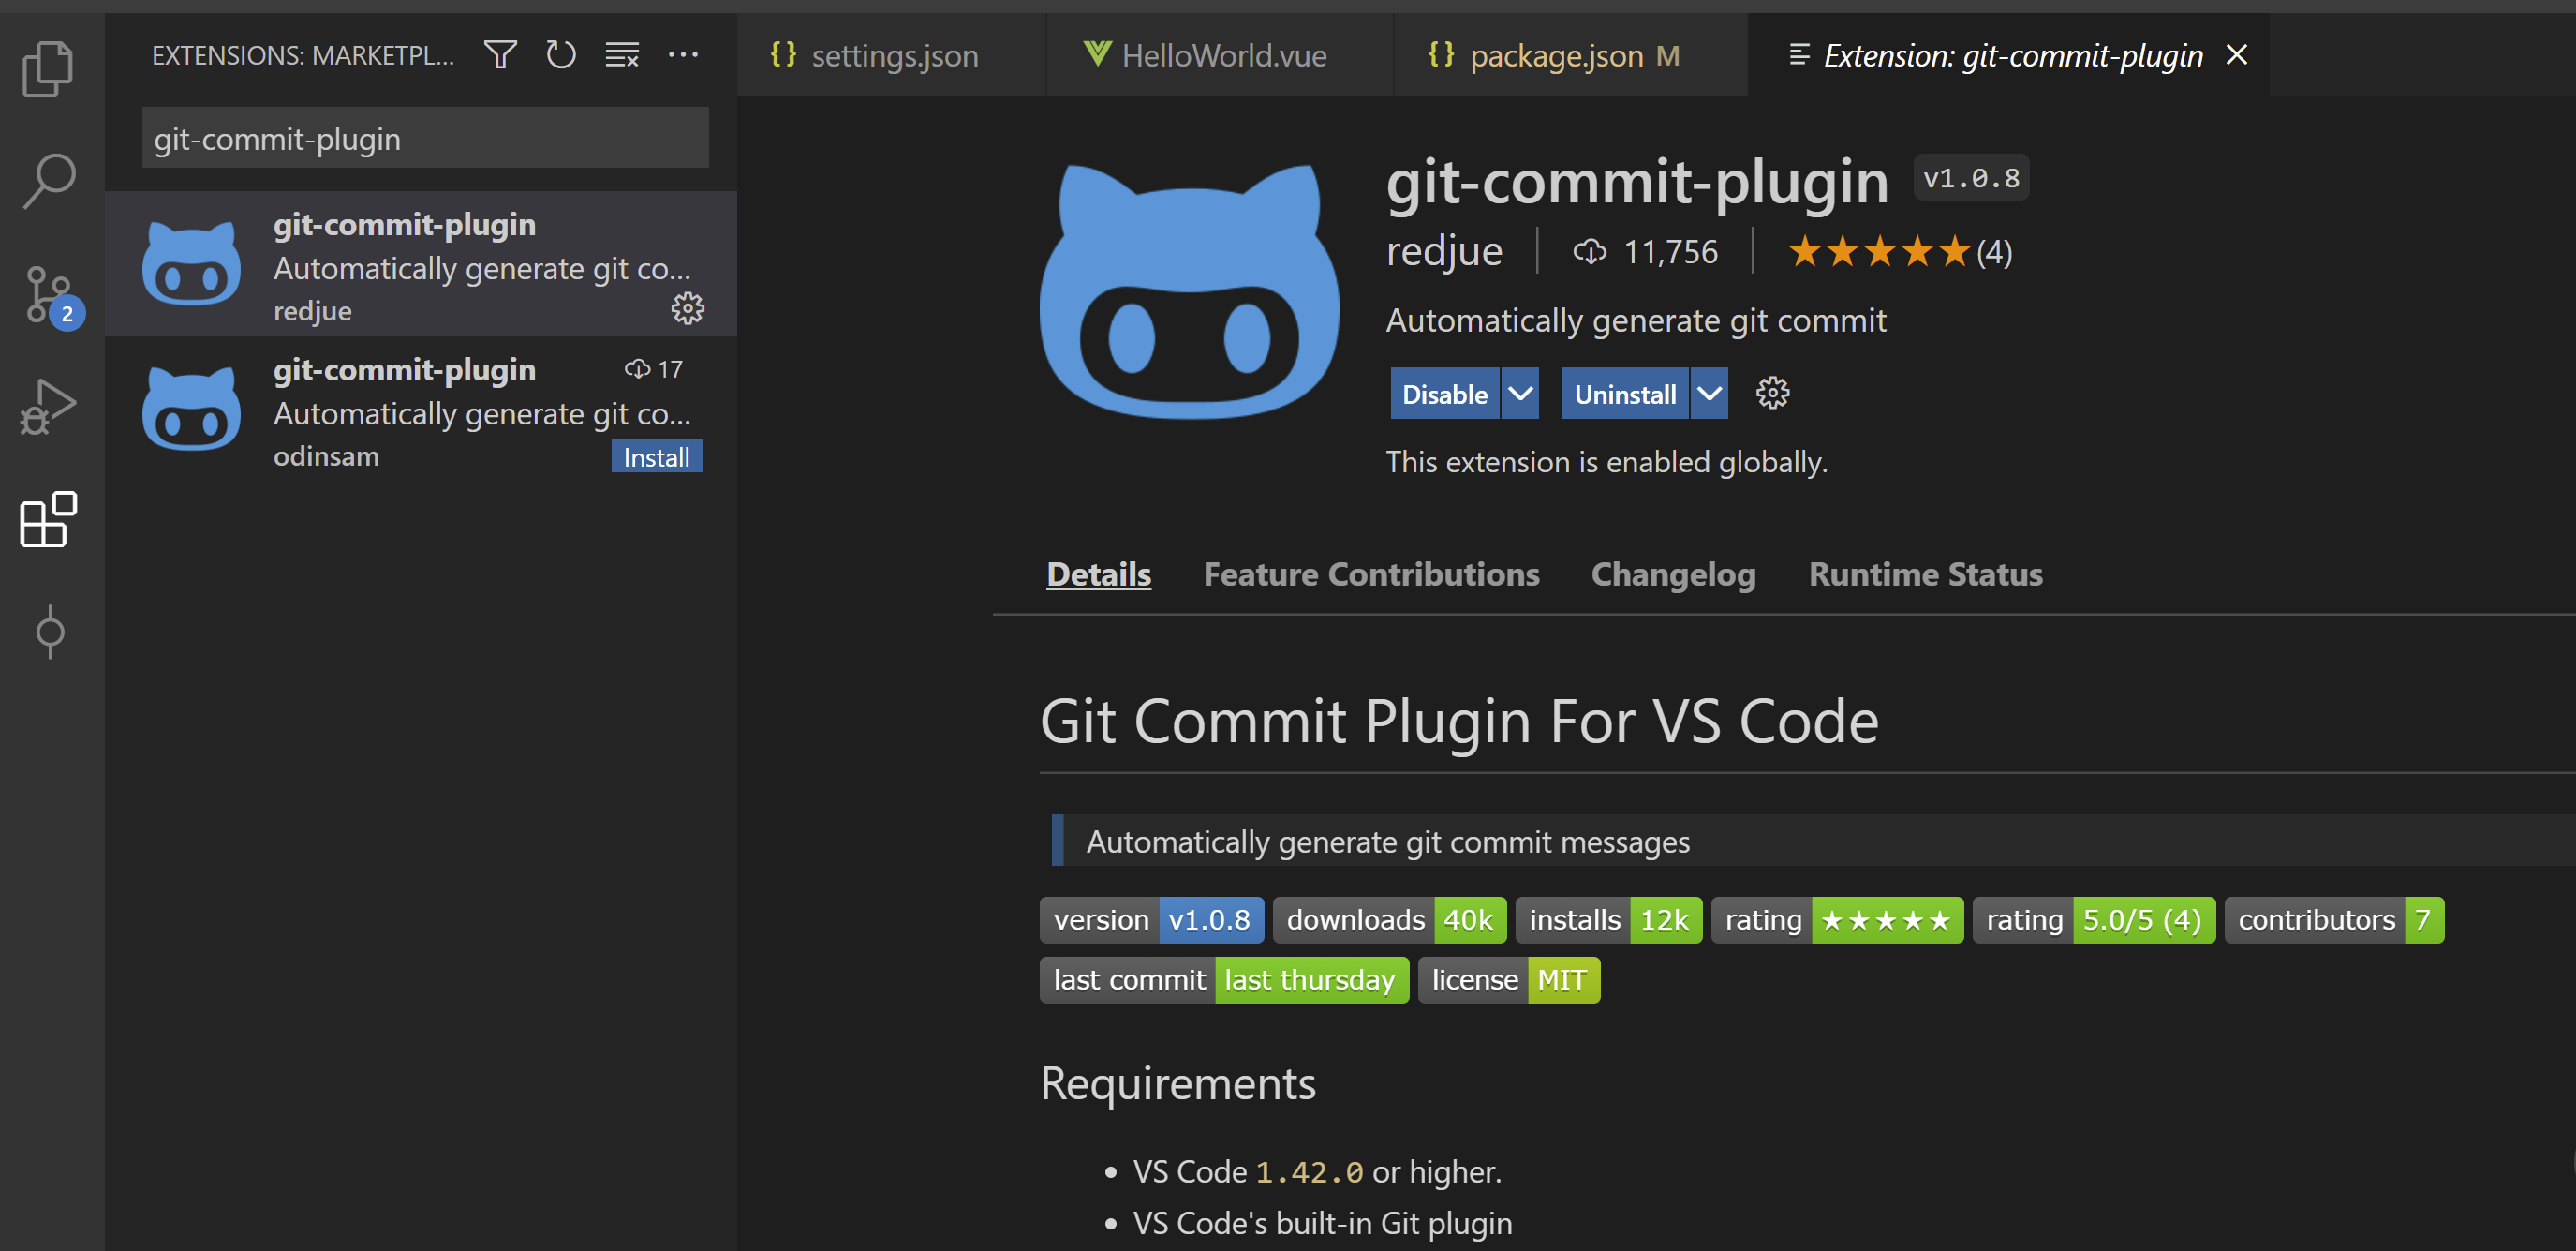
Task: Click the 'Git Commit Plugin For VS Code' heading
Action: 1459,720
